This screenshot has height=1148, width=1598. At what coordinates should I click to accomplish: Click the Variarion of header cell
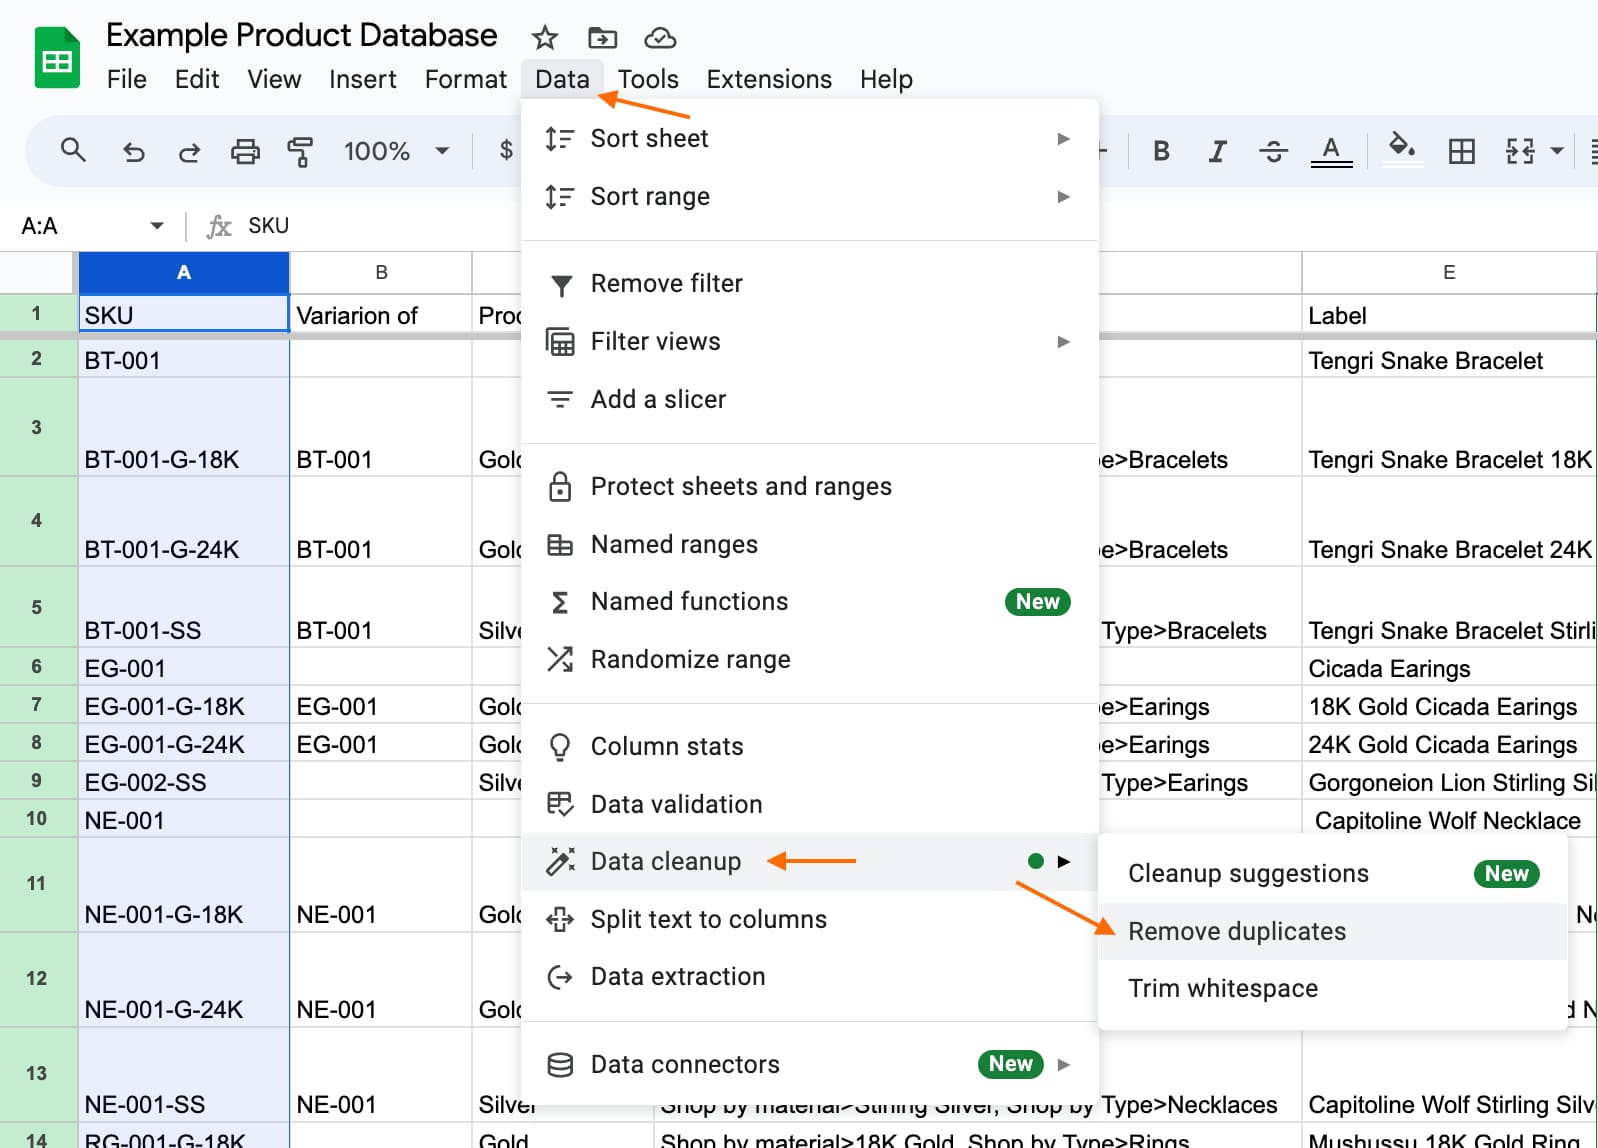(x=381, y=314)
